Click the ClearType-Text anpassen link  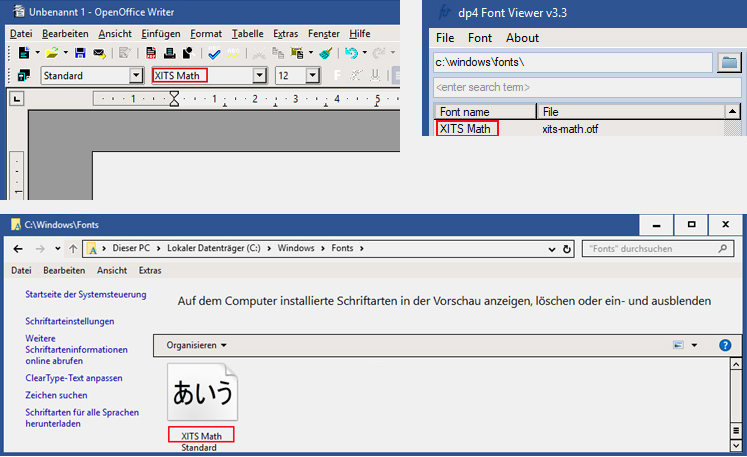(74, 378)
